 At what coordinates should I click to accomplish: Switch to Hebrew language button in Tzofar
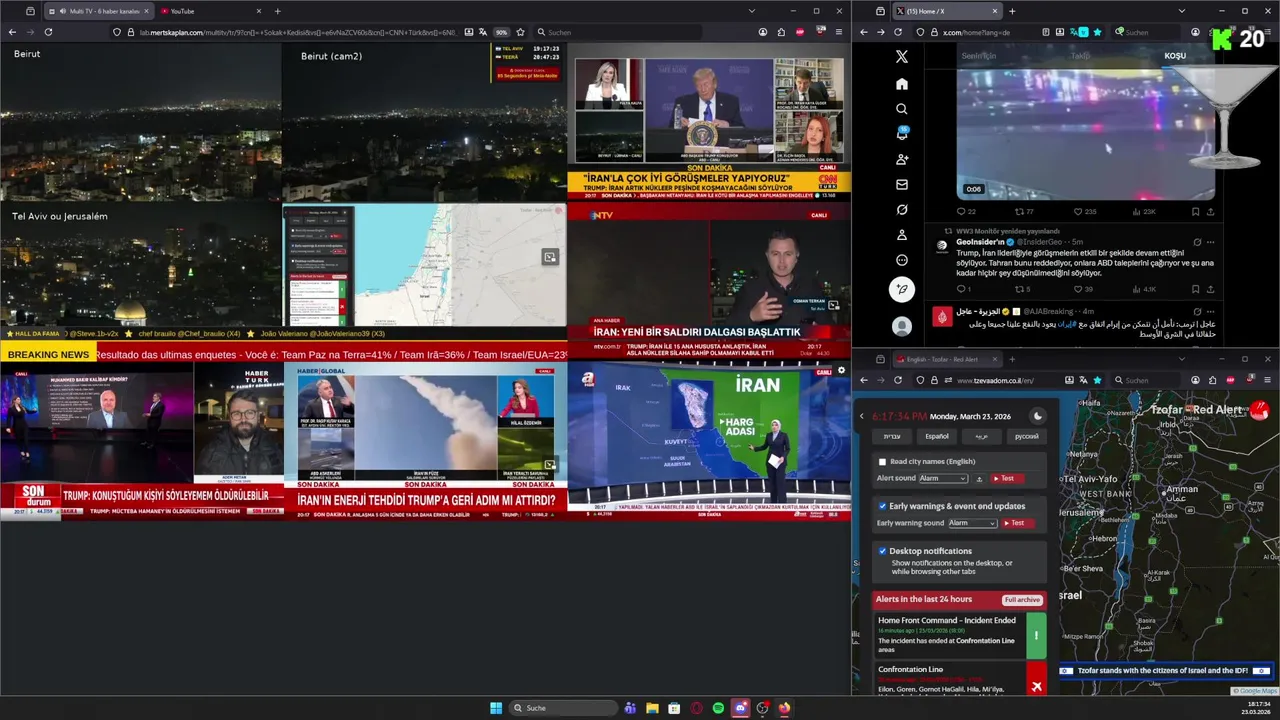coord(891,437)
